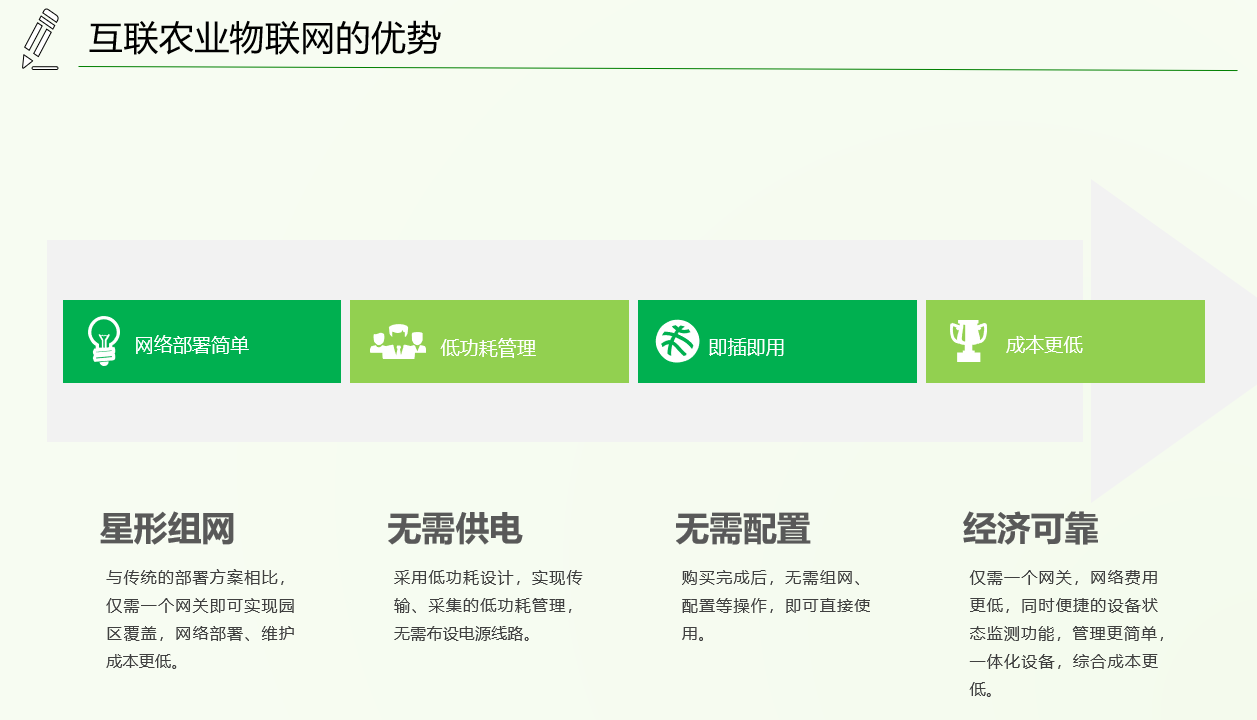Image resolution: width=1257 pixels, height=720 pixels.
Task: Click the heading 无需配置
Action: (x=743, y=529)
